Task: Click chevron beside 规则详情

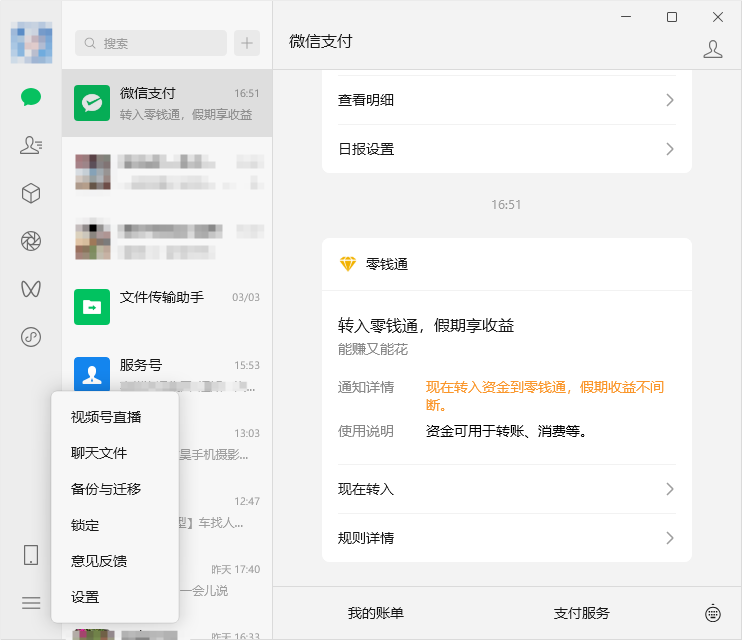Action: (670, 538)
